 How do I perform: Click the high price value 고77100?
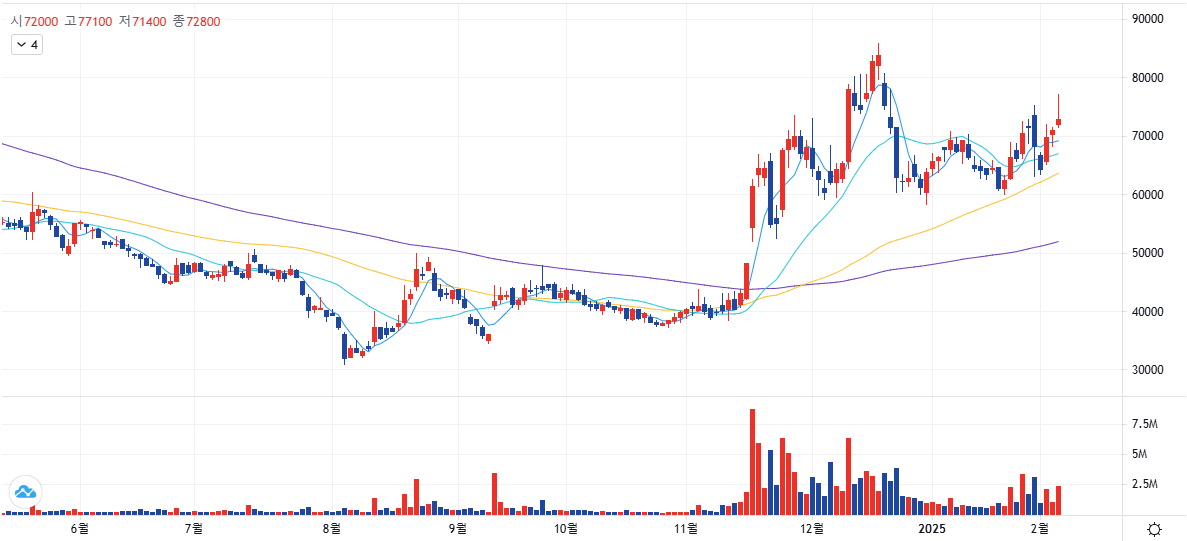point(89,21)
